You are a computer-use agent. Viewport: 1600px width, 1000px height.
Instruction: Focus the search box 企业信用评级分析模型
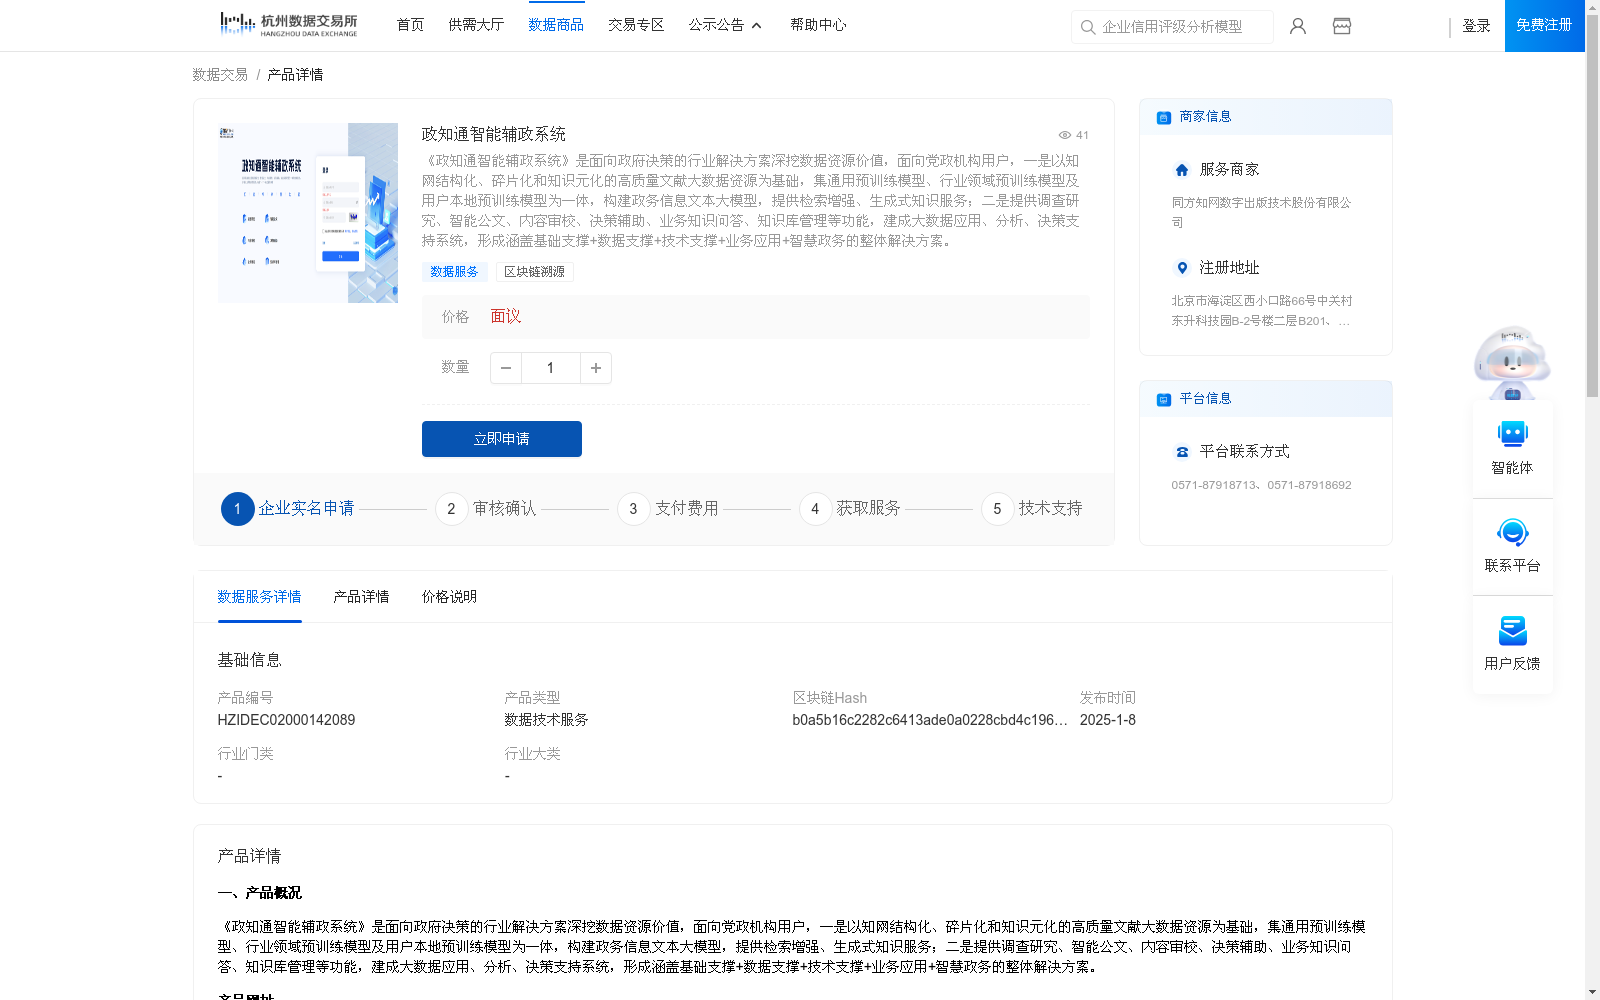[1173, 27]
